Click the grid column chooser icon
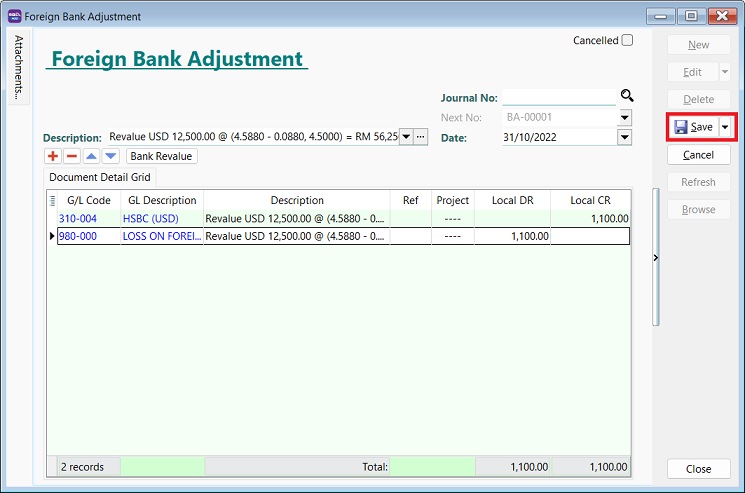745x493 pixels. pos(52,200)
